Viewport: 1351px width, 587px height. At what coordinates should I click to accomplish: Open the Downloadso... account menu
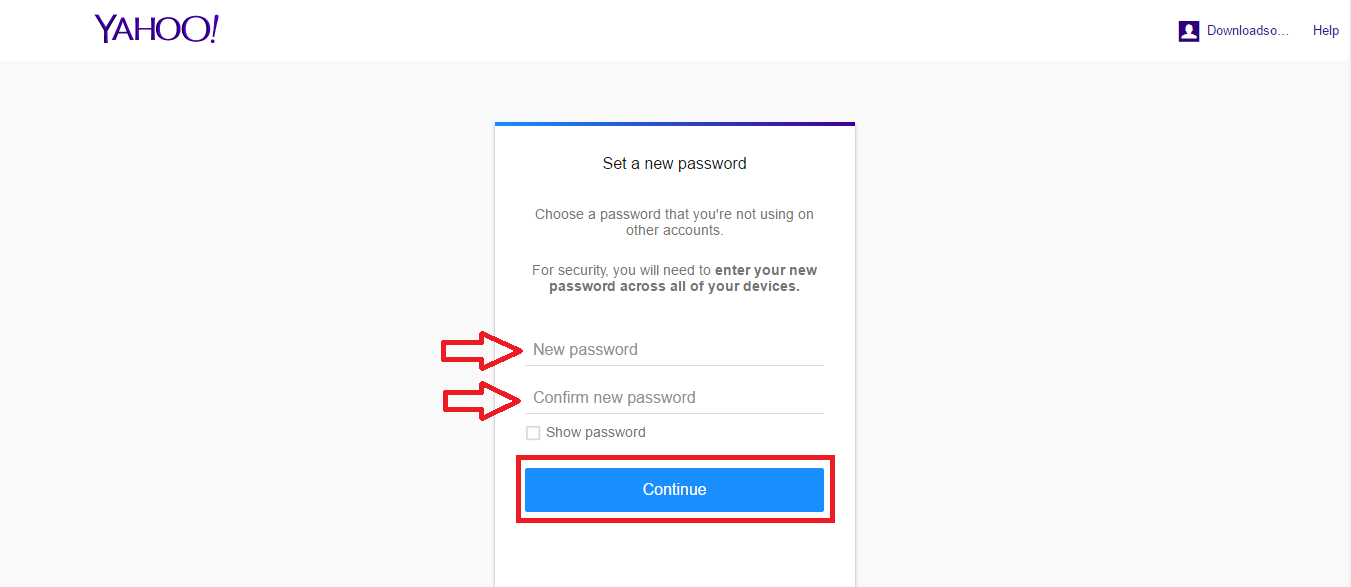[x=1248, y=31]
